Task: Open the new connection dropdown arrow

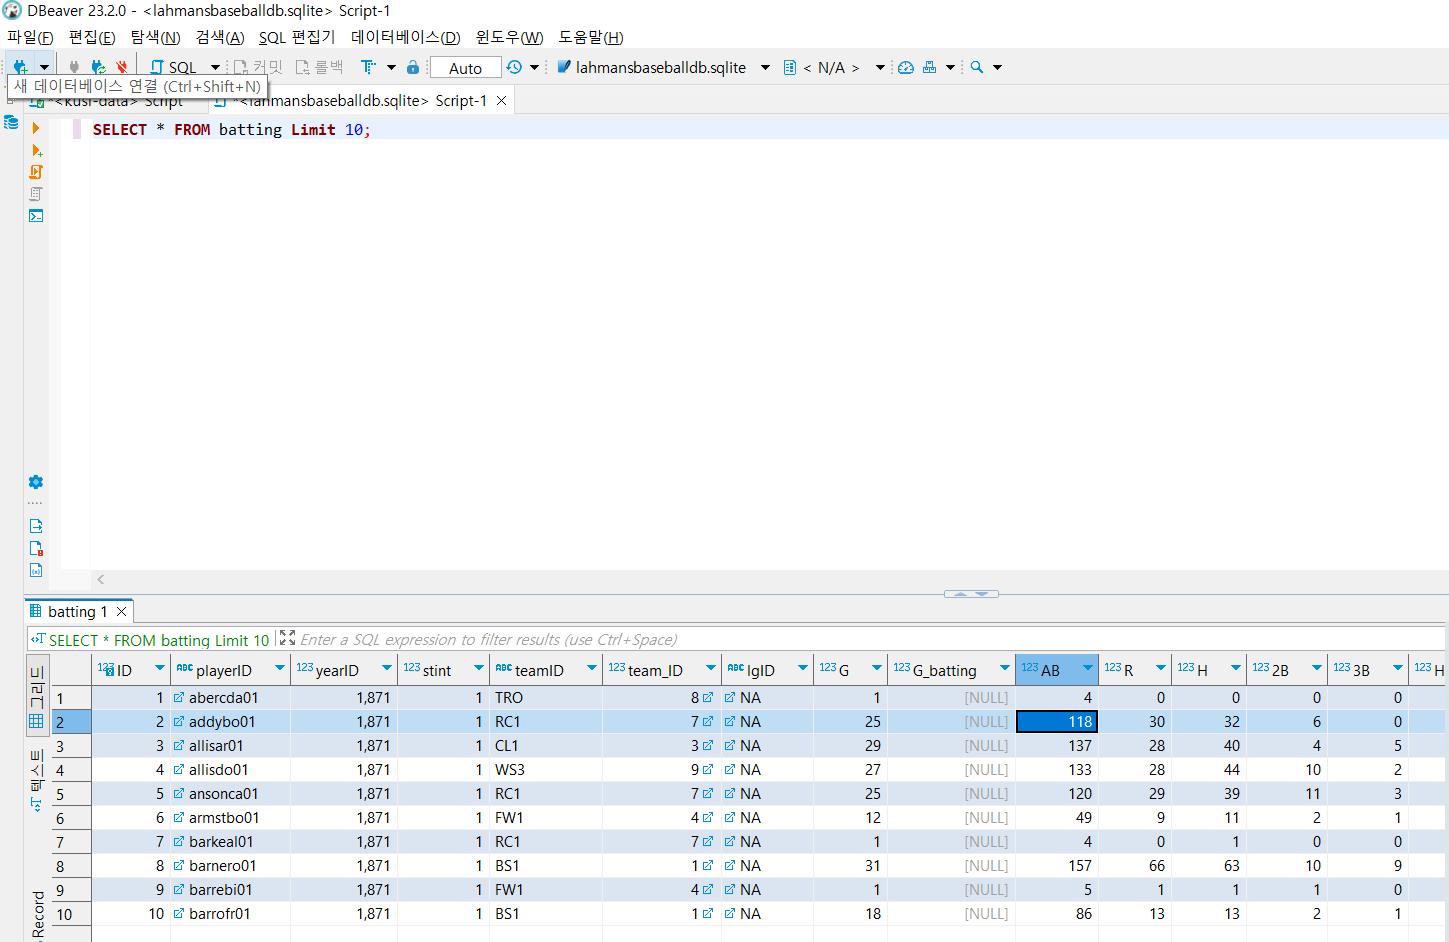Action: coord(44,67)
